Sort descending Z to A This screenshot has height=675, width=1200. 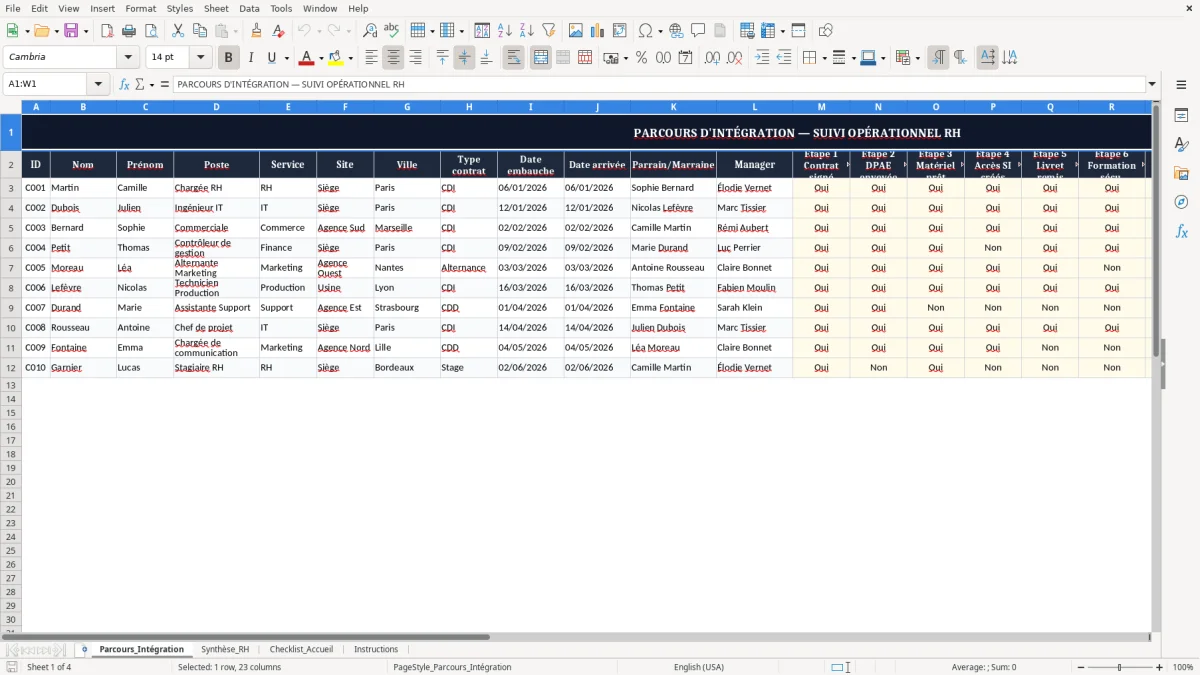coord(527,31)
